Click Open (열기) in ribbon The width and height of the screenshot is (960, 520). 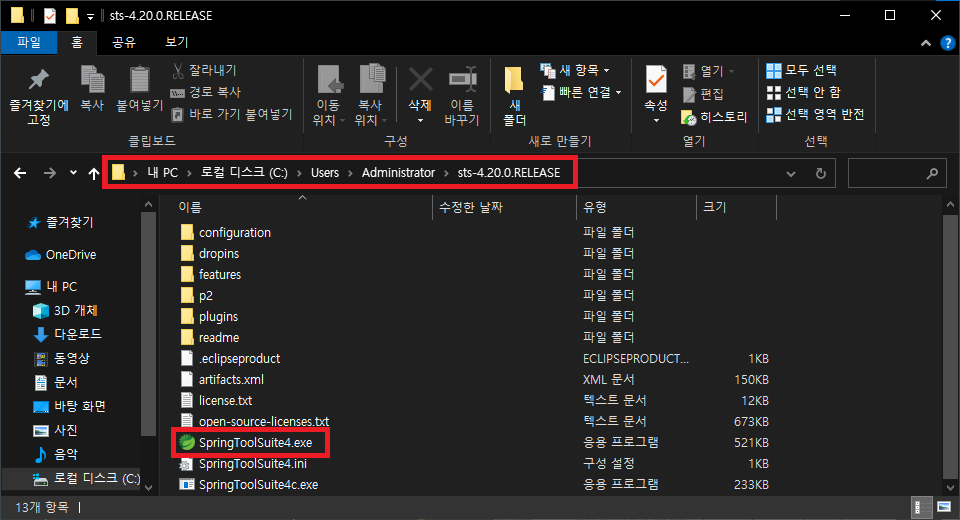(x=708, y=71)
